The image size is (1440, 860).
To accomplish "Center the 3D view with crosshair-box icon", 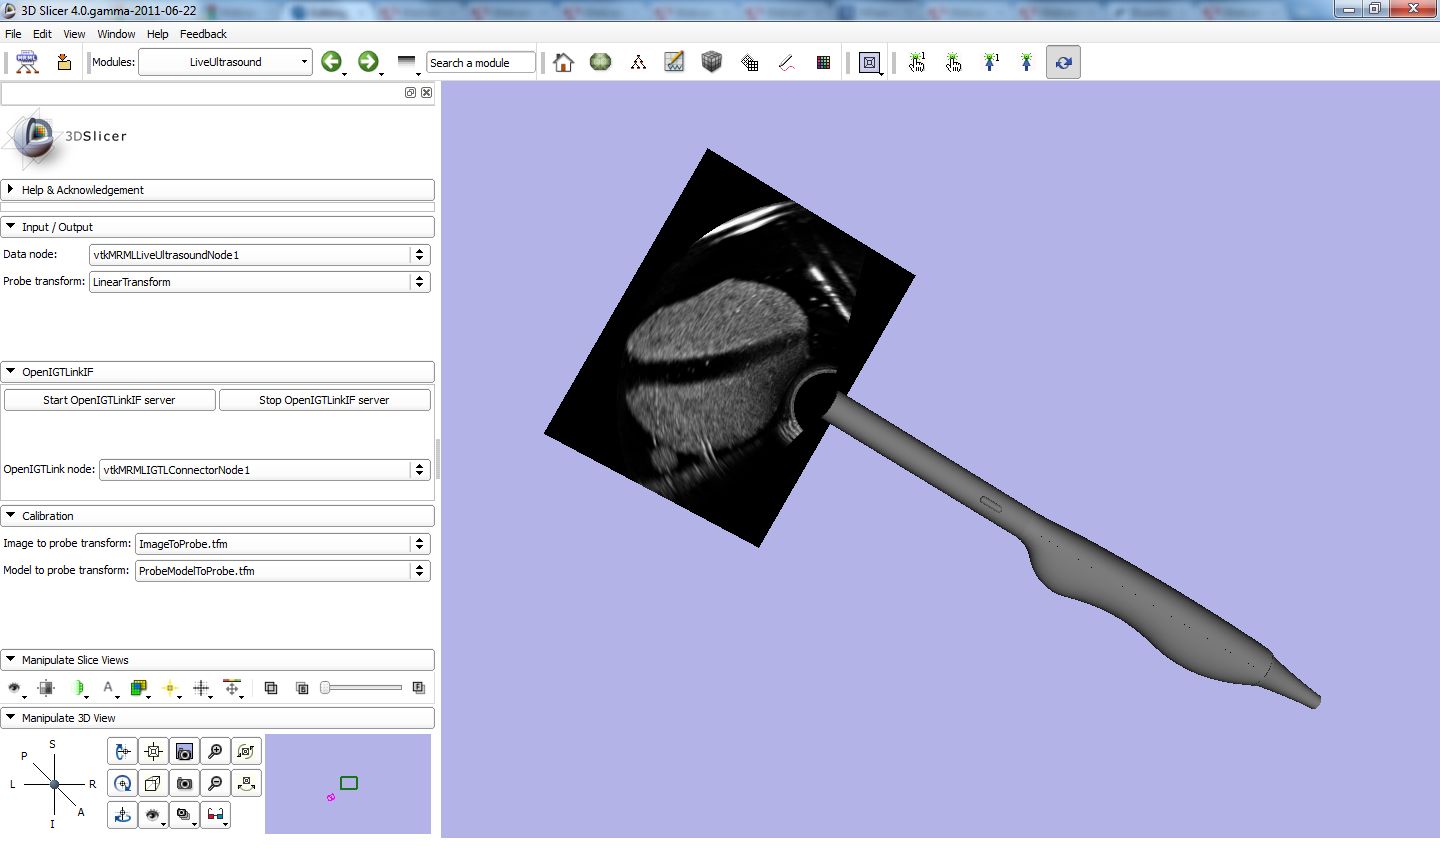I will point(153,751).
